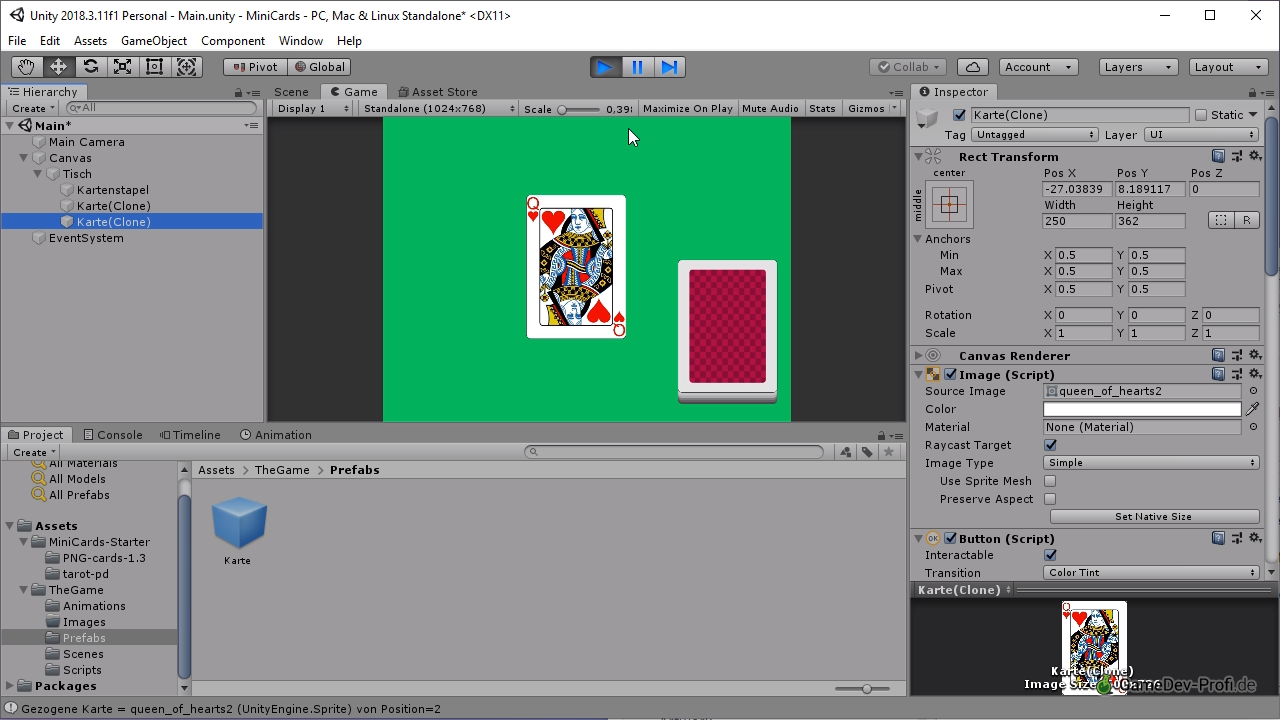This screenshot has height=720, width=1280.
Task: Toggle Play mode button
Action: (x=605, y=67)
